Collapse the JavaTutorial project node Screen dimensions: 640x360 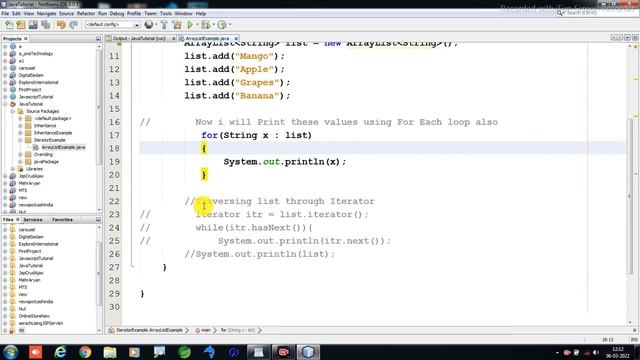click(5, 104)
